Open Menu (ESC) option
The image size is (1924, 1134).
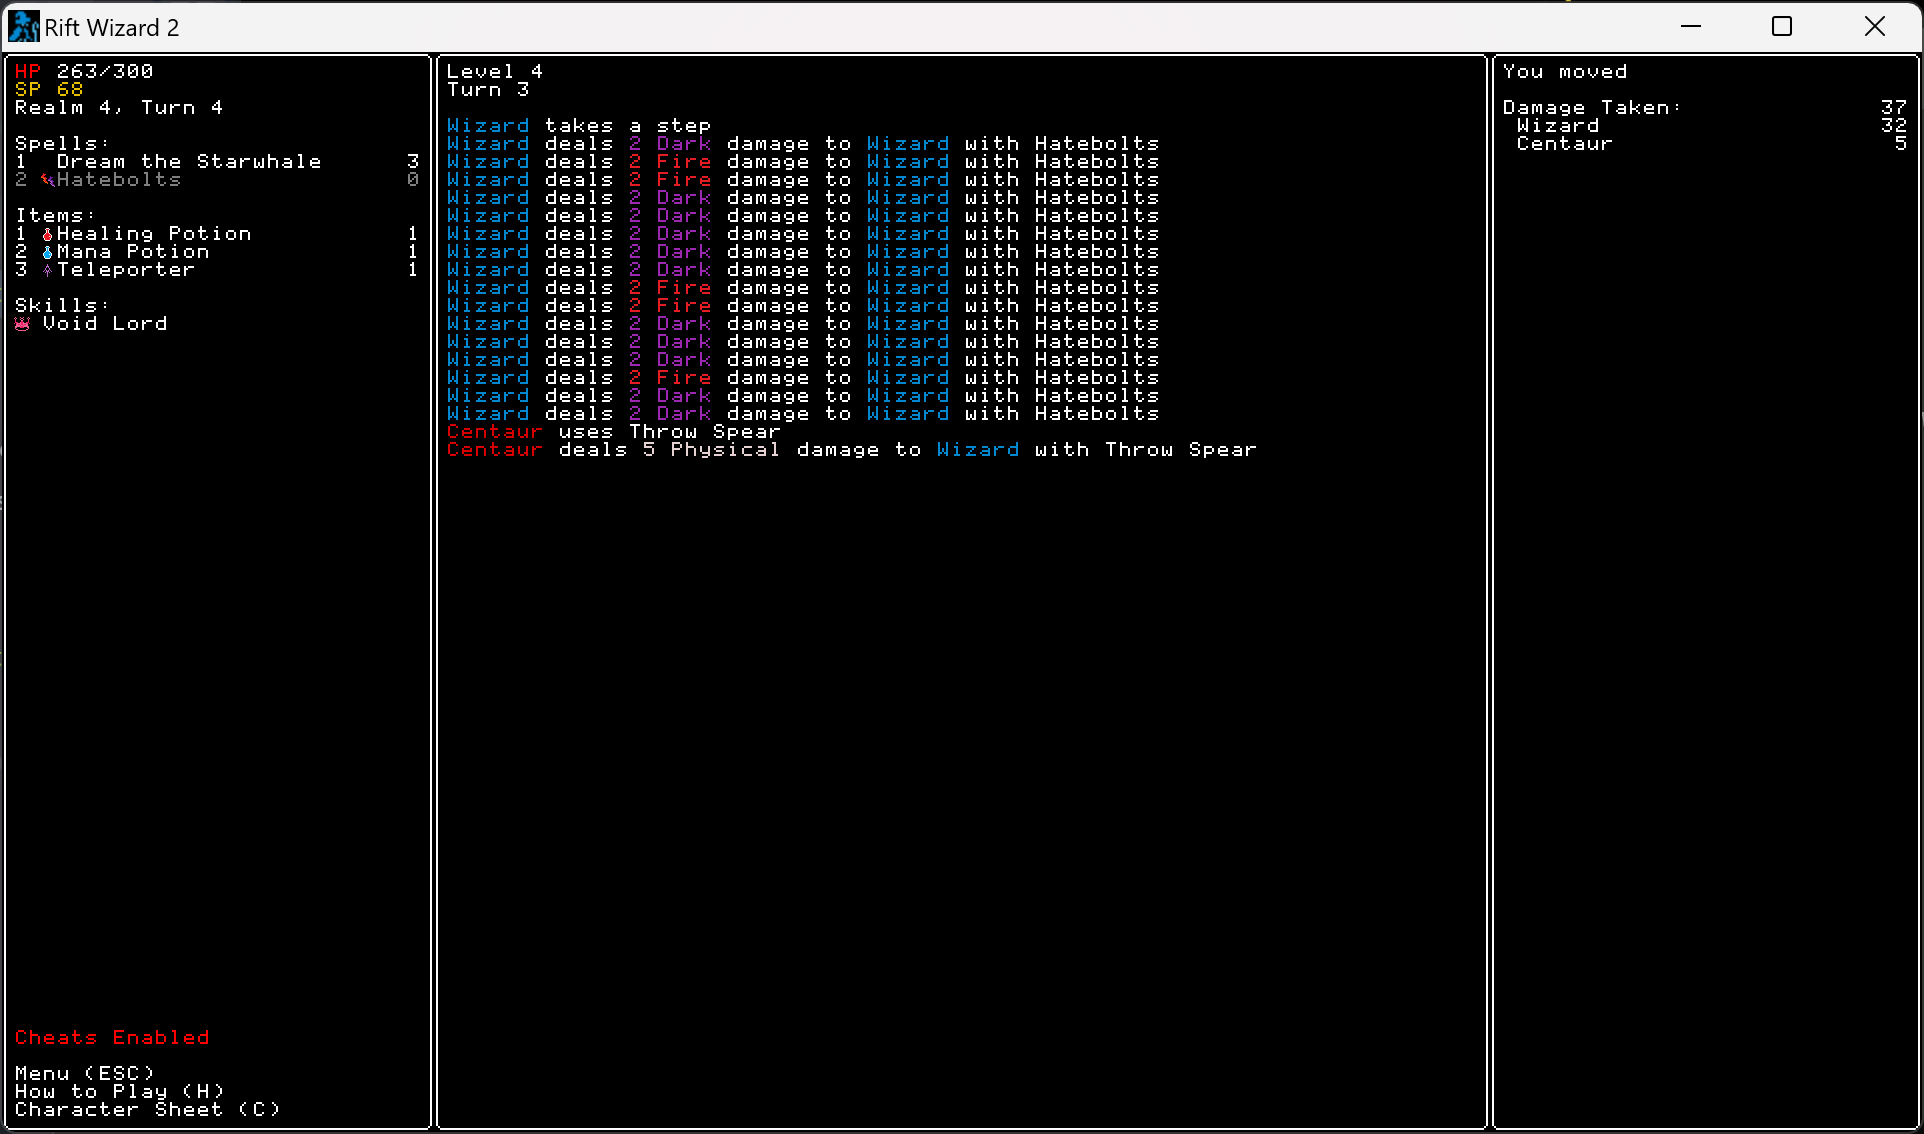[x=85, y=1073]
